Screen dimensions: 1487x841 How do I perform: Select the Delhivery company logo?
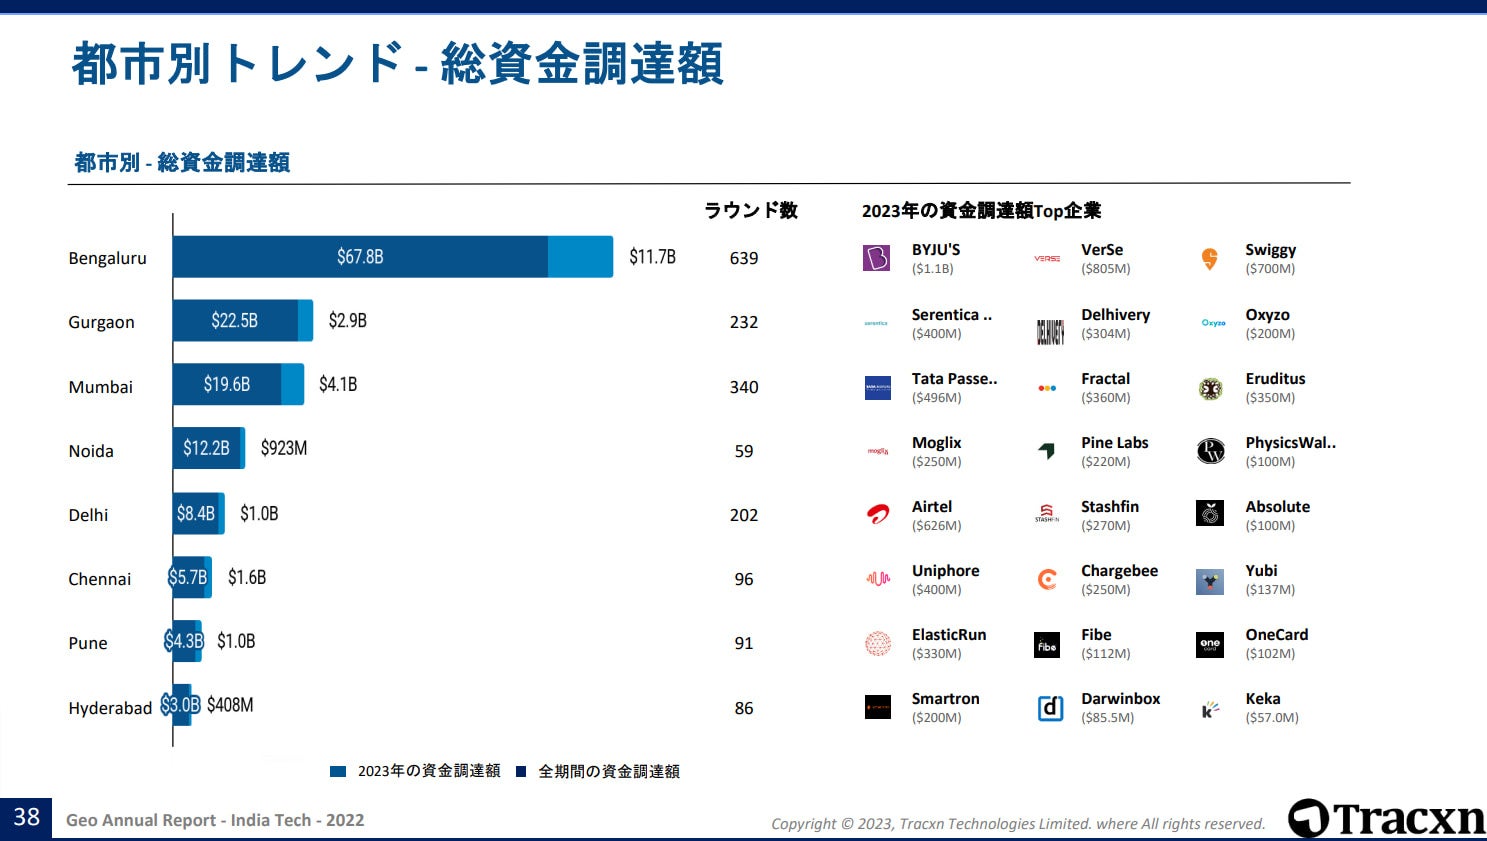(x=1050, y=332)
